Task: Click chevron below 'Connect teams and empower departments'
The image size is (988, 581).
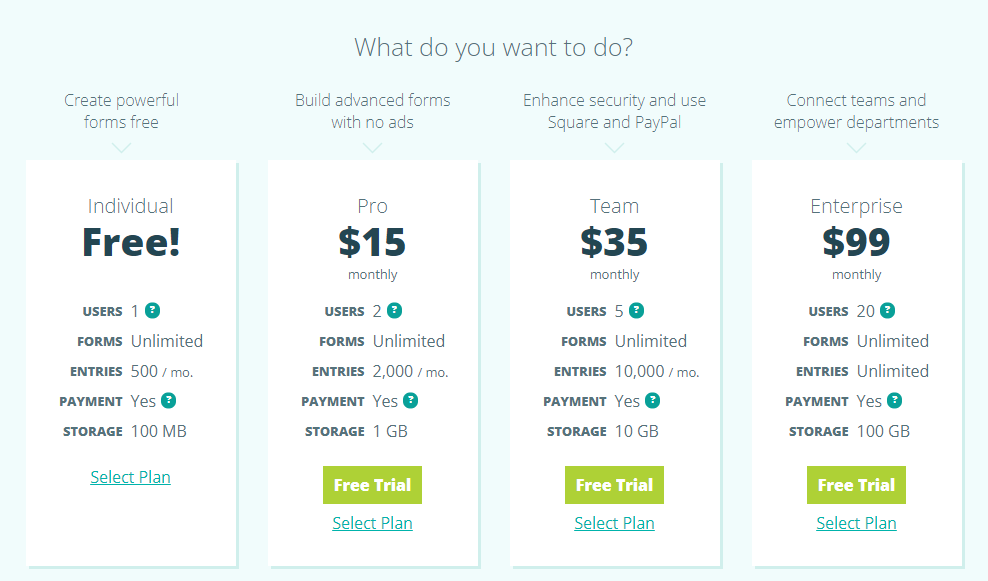Action: (856, 147)
